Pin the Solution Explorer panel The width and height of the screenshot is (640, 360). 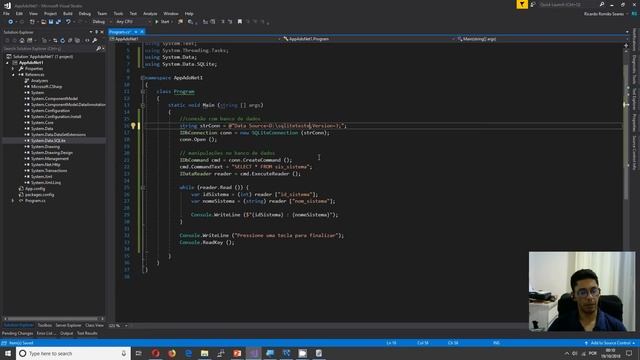[96, 32]
